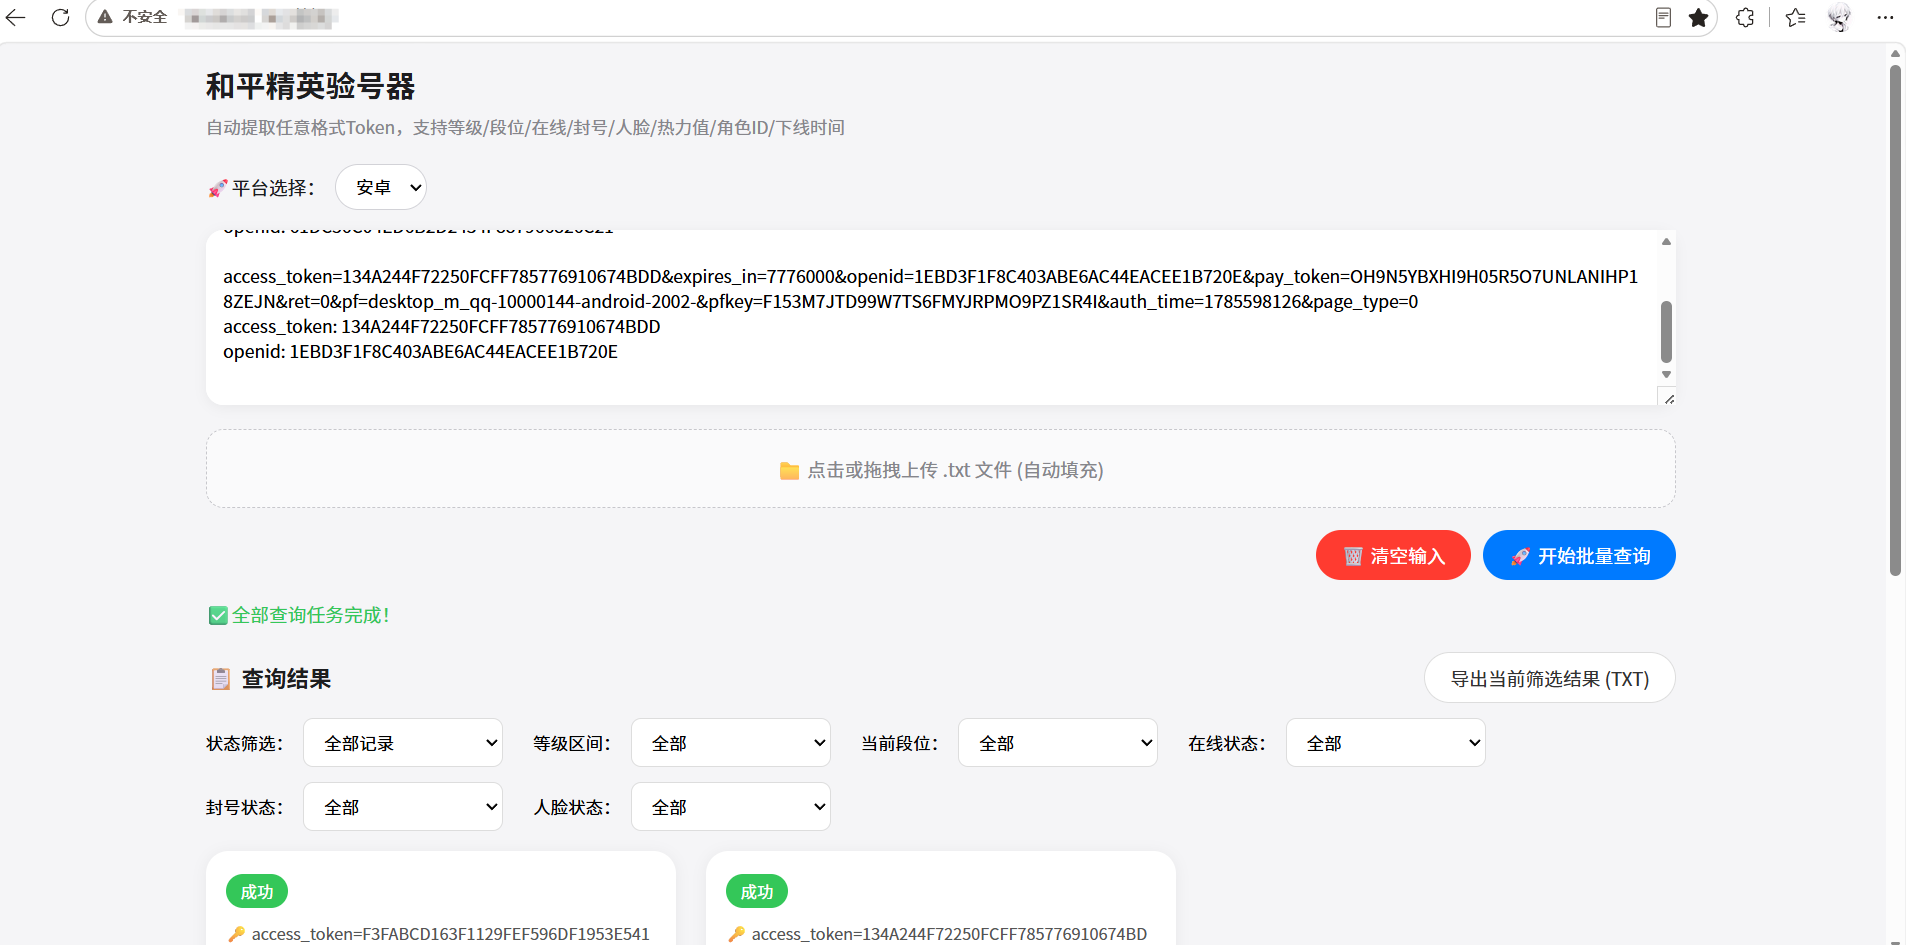Screen dimensions: 1909x945
Task: Click the blue 开始批量查询 button
Action: [x=1579, y=555]
